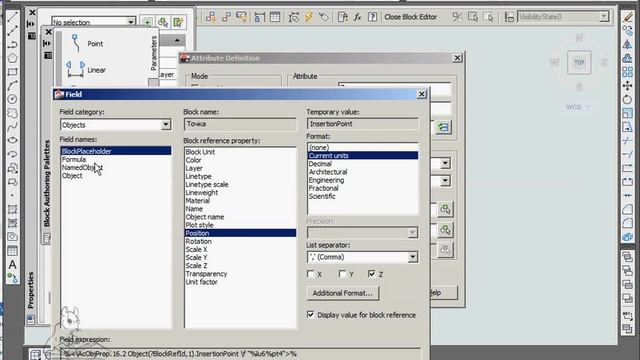Select the Move tool in right toolbar

[627, 85]
